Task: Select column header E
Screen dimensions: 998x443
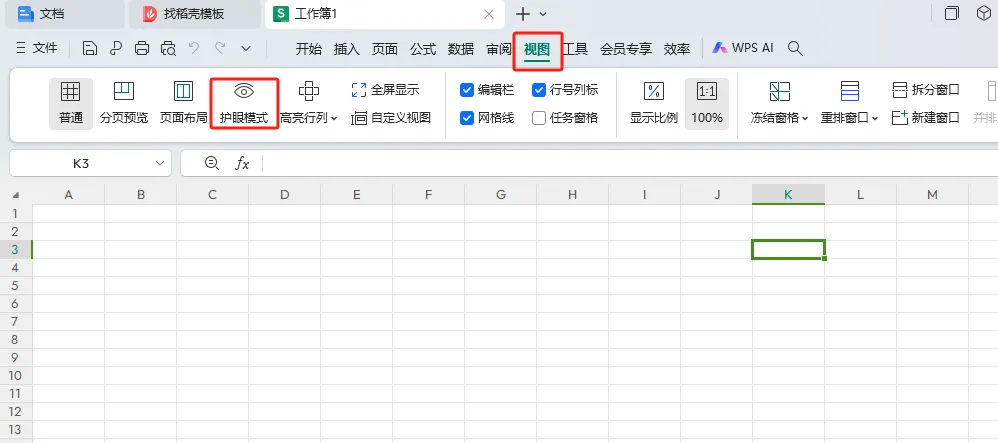Action: click(356, 195)
